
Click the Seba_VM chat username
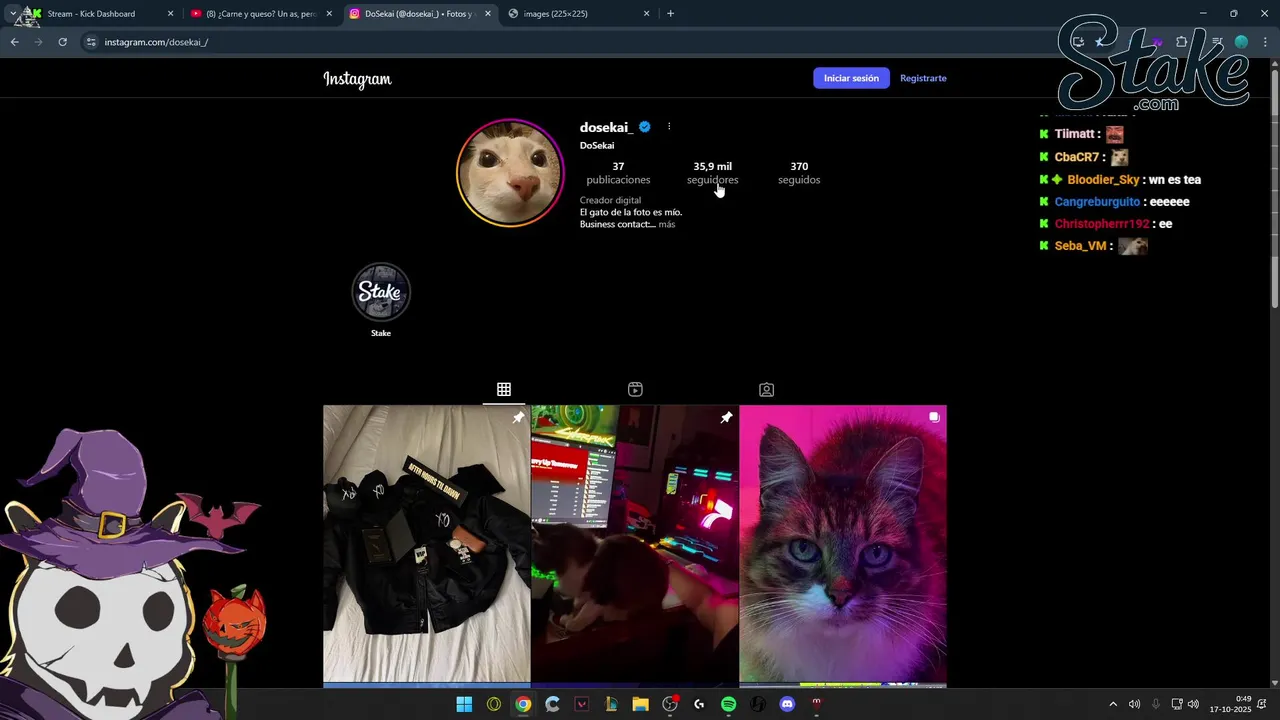tap(1081, 246)
